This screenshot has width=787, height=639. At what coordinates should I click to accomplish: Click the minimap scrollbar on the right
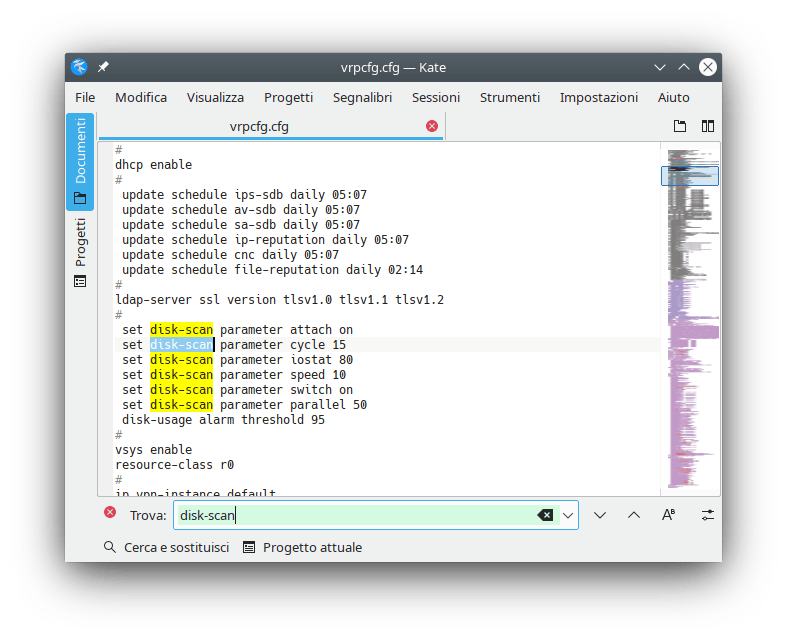(x=690, y=320)
